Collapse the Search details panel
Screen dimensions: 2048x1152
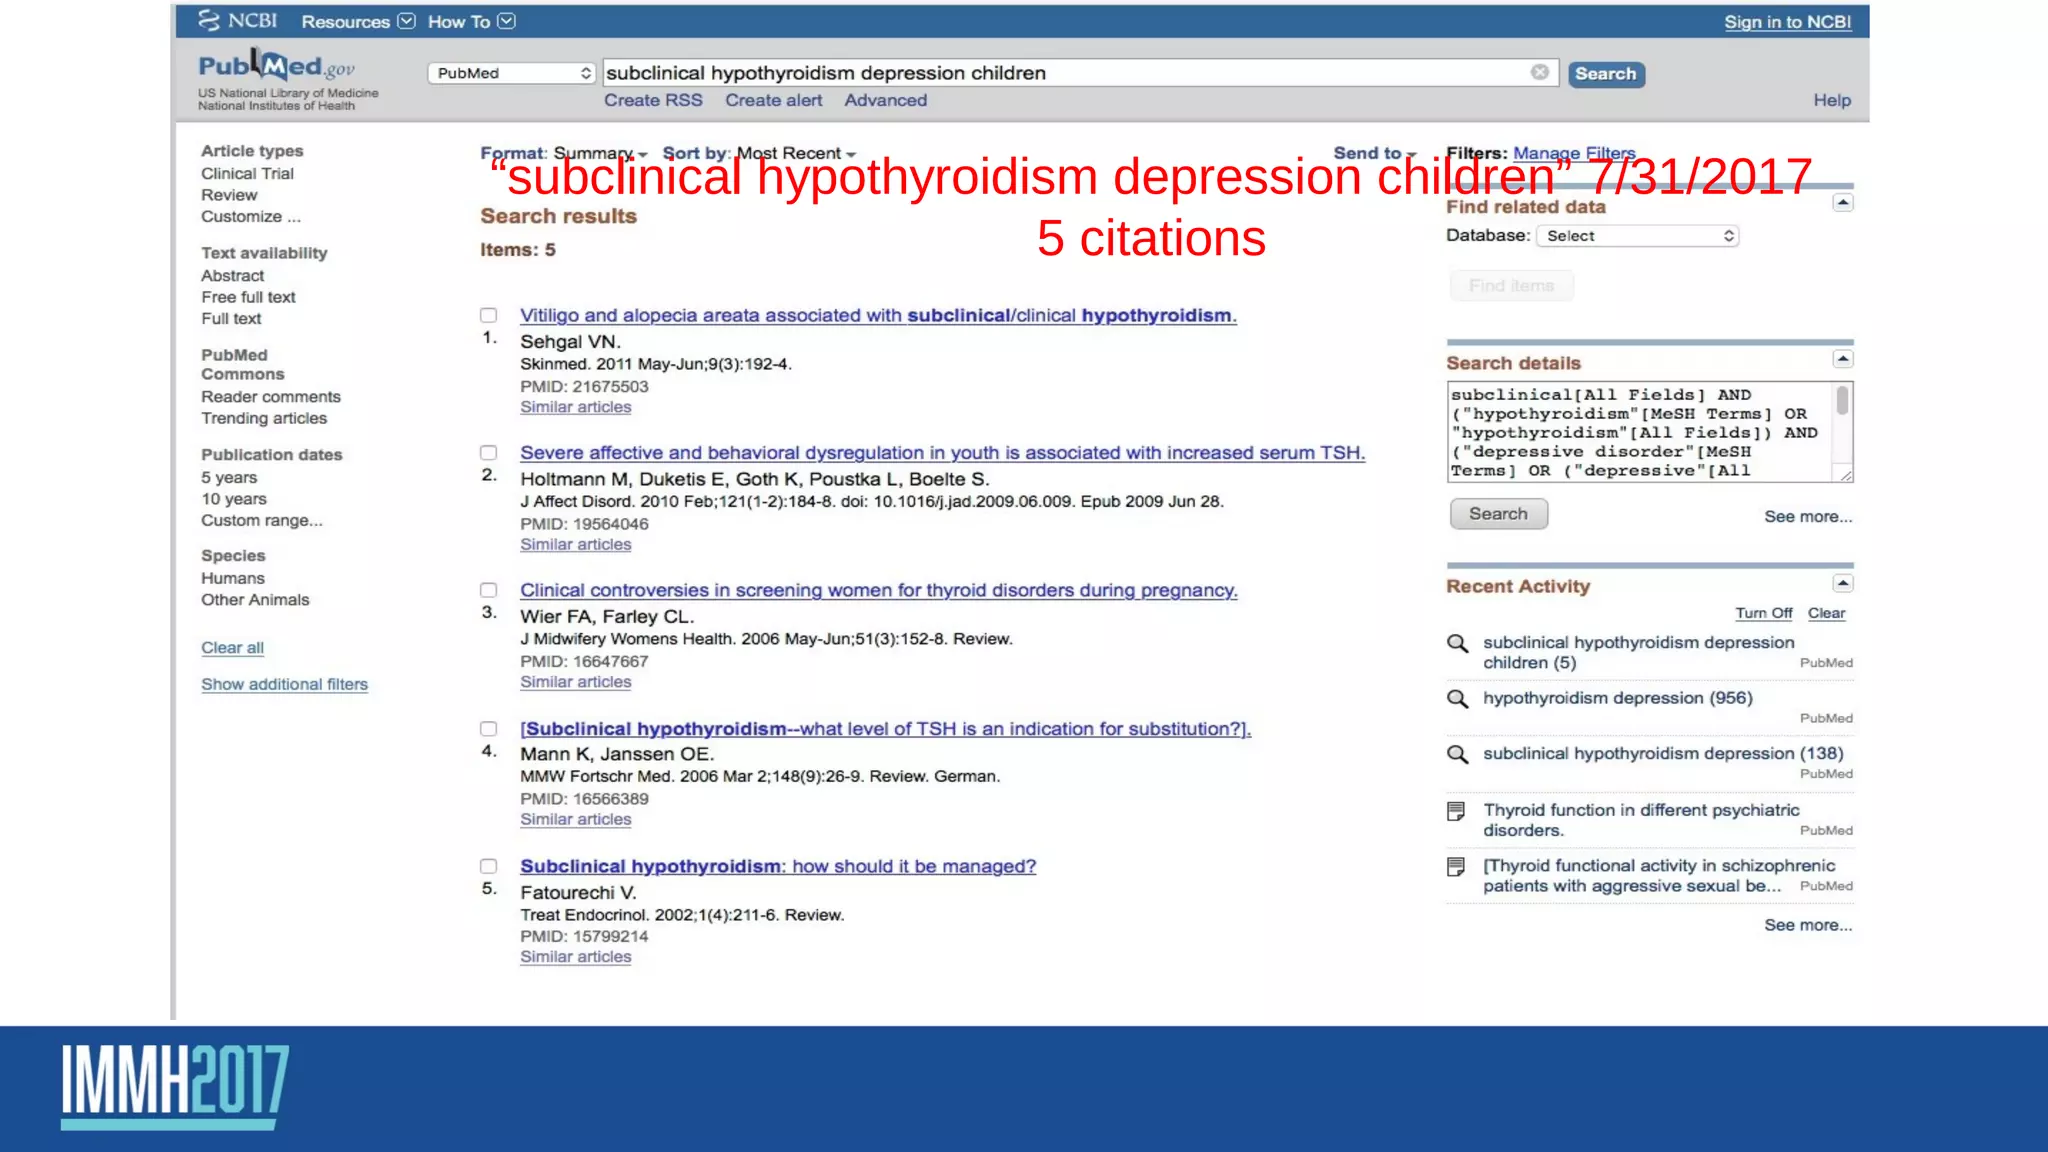[1843, 359]
